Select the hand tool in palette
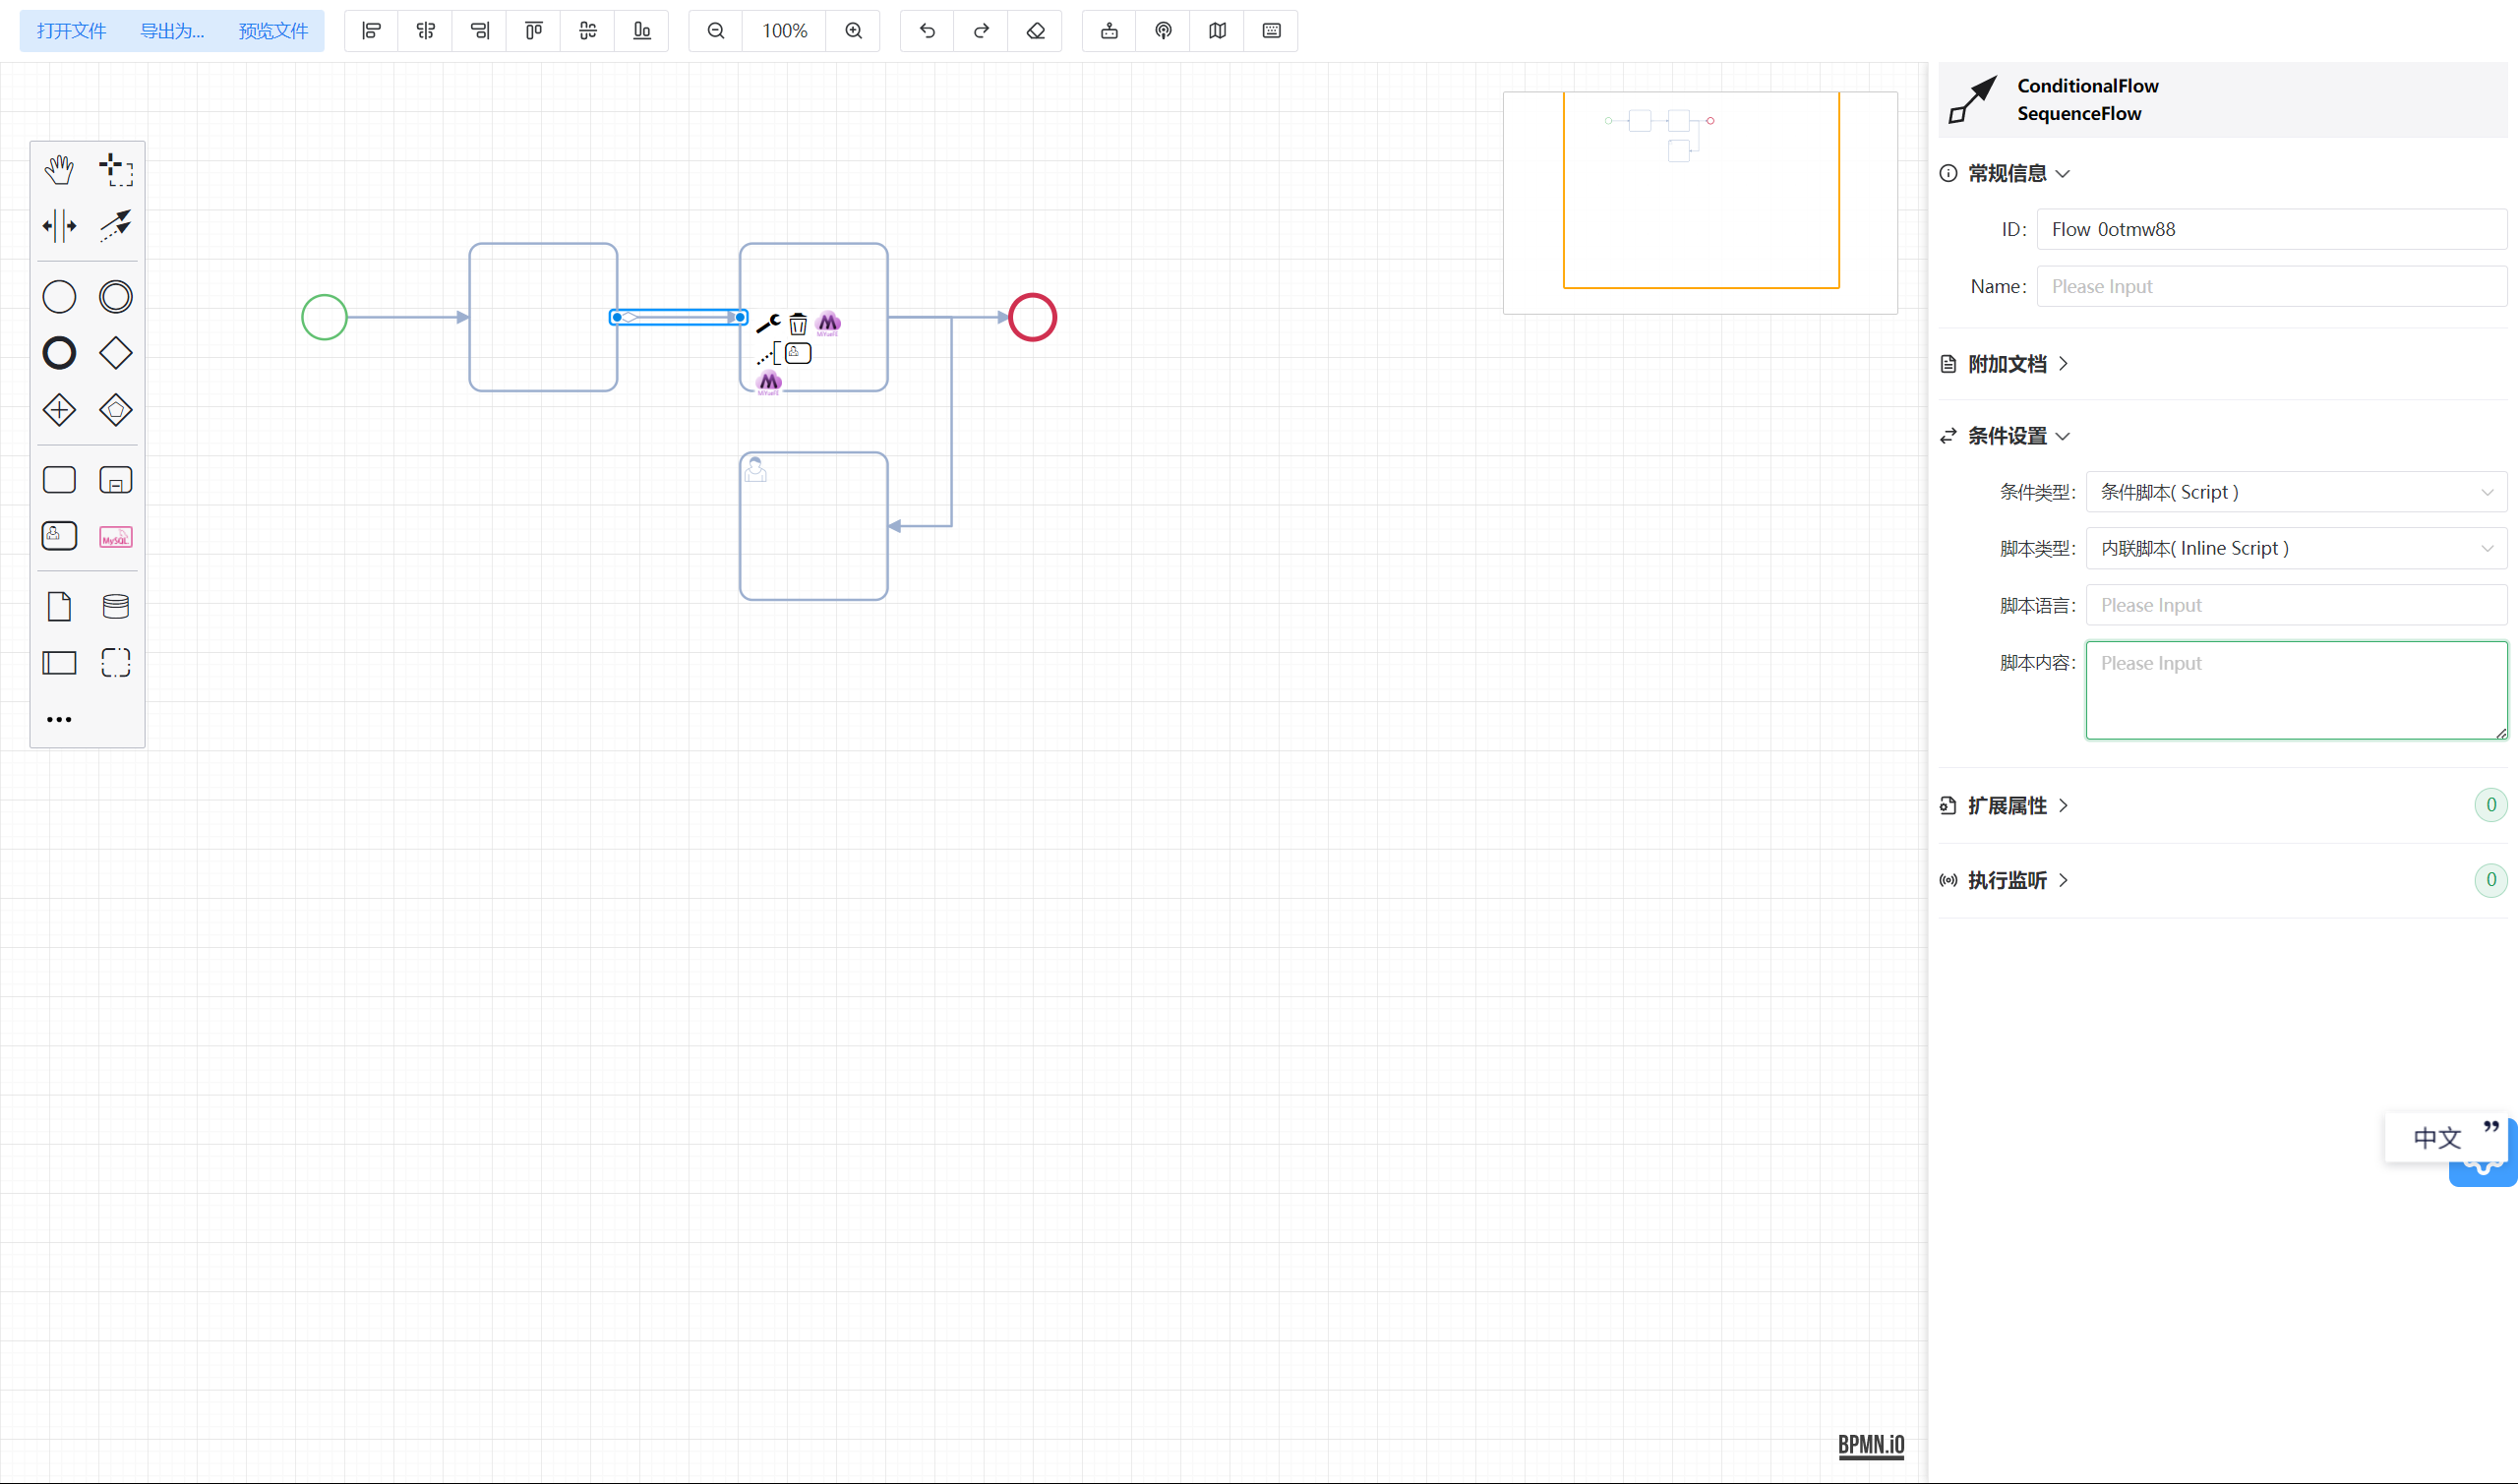Image resolution: width=2518 pixels, height=1484 pixels. click(59, 170)
